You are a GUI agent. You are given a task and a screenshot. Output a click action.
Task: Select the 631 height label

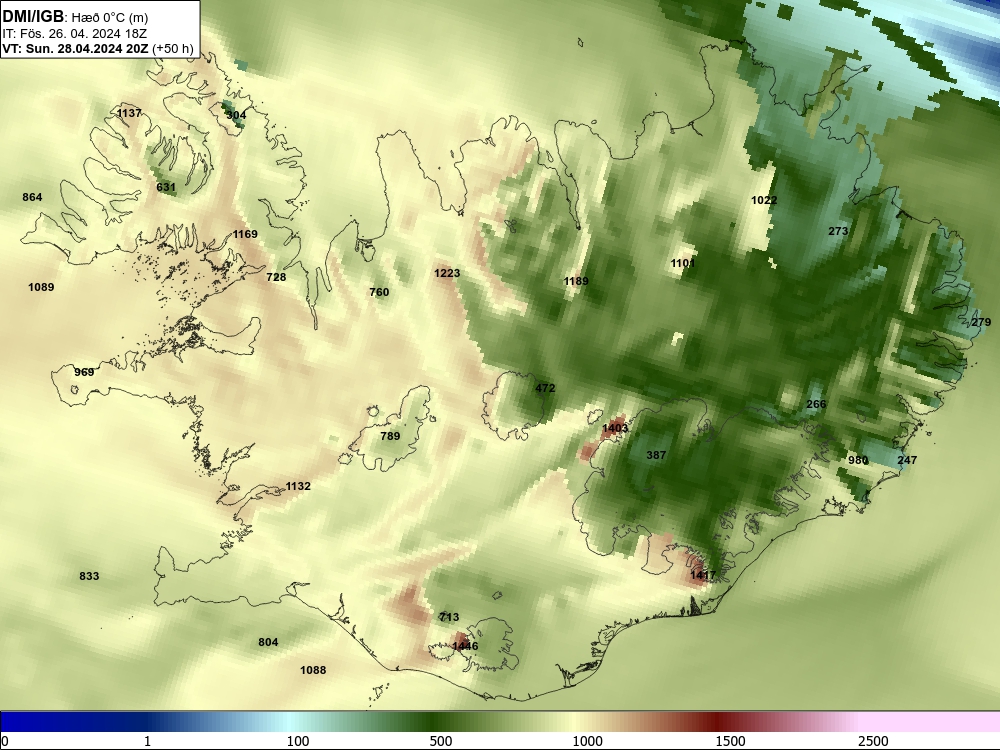166,187
